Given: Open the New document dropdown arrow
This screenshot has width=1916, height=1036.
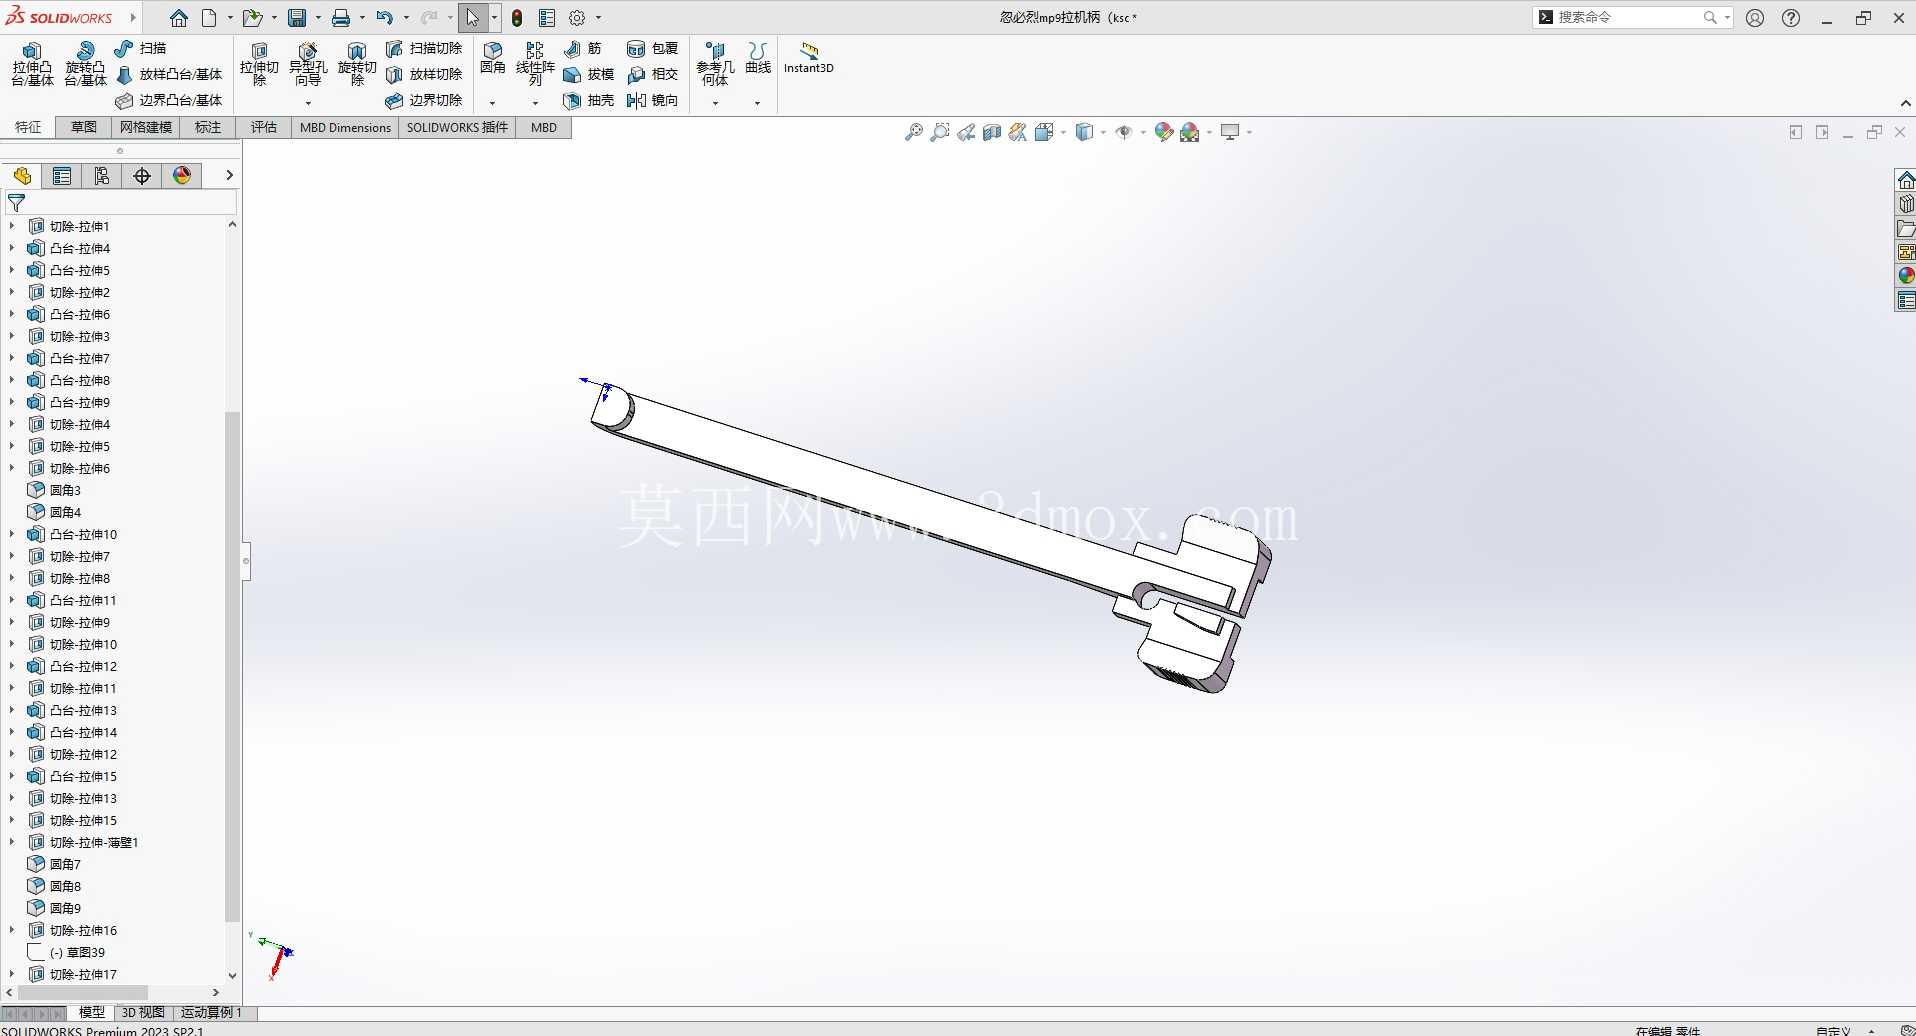Looking at the screenshot, I should point(230,18).
